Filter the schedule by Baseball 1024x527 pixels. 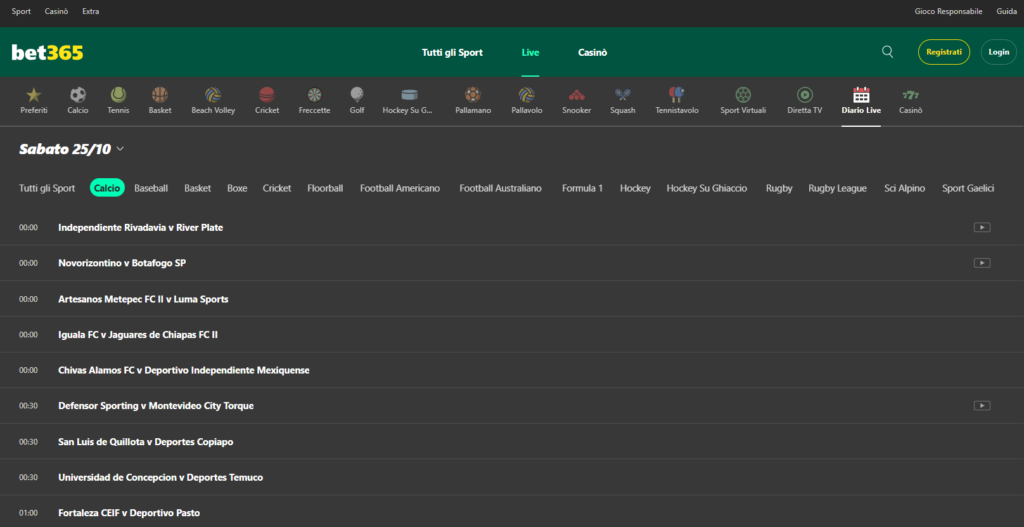[151, 188]
